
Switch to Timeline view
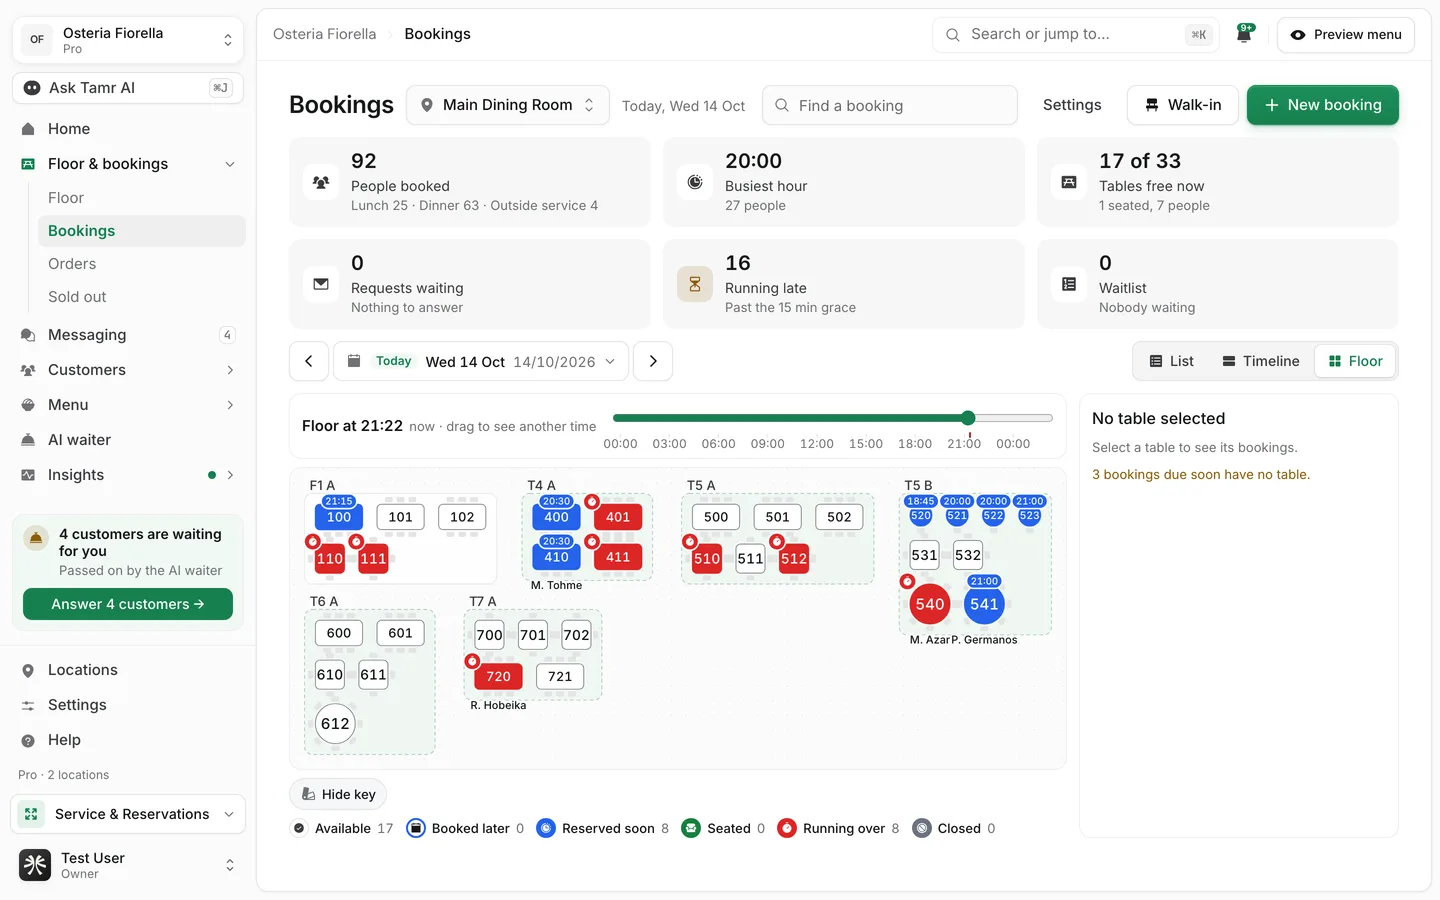(x=1261, y=361)
